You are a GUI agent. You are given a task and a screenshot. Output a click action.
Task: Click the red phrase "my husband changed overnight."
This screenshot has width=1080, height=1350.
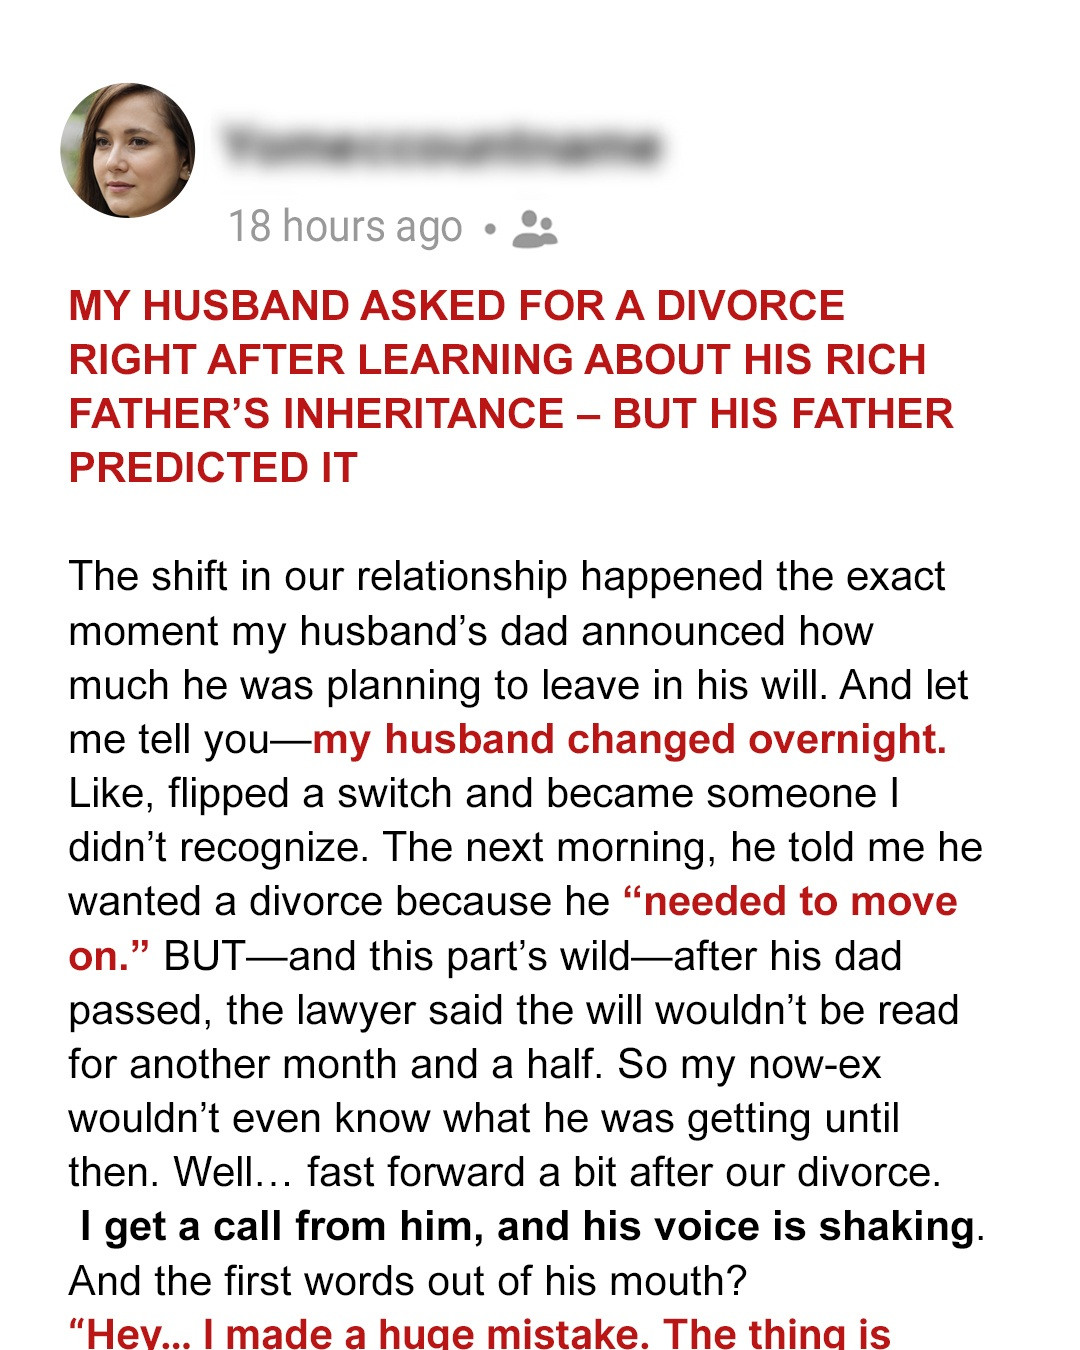(629, 740)
